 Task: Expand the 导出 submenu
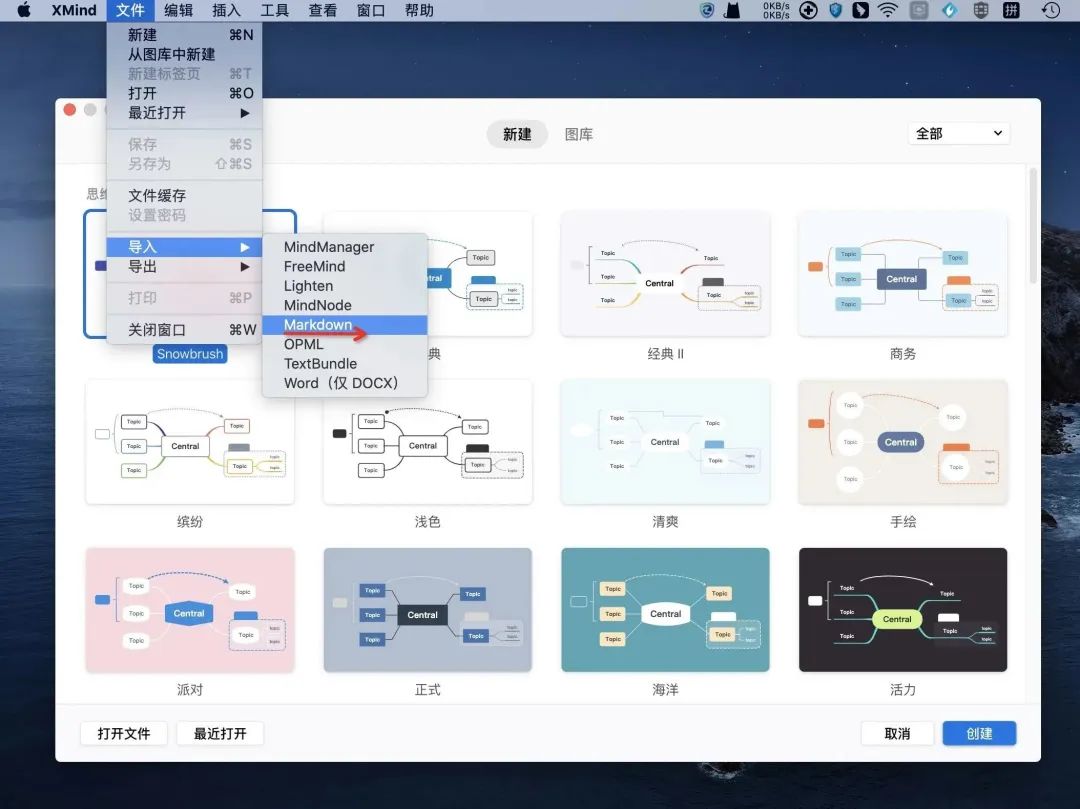[x=185, y=266]
